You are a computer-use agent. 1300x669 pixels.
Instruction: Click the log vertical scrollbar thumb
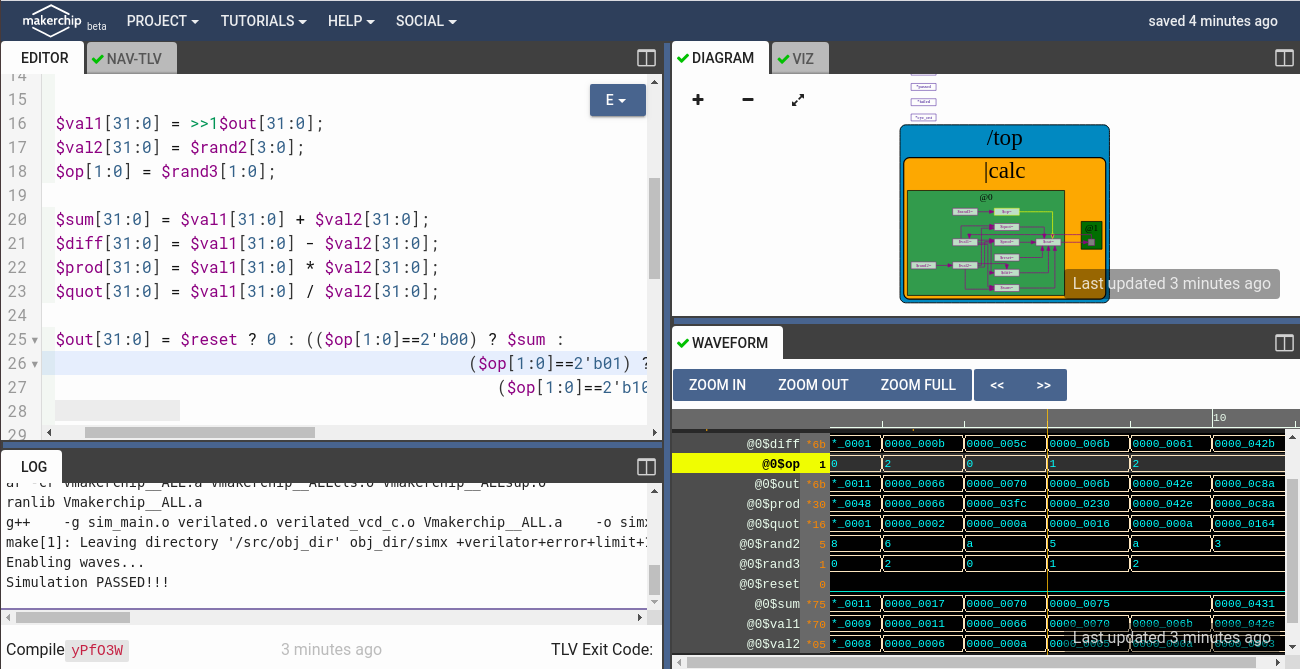pos(655,580)
